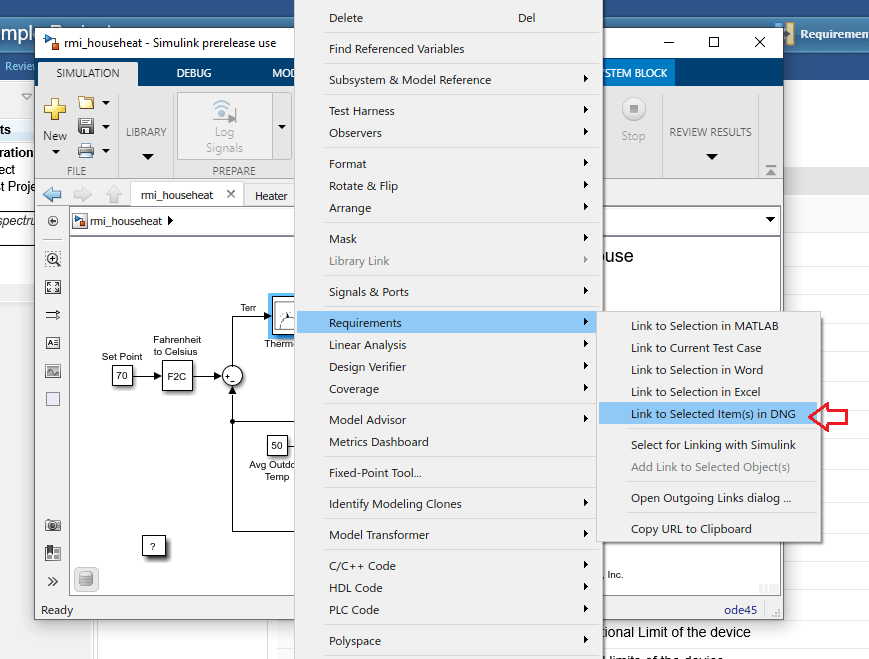
Task: Select the Zoom In tool in palette
Action: (x=53, y=259)
